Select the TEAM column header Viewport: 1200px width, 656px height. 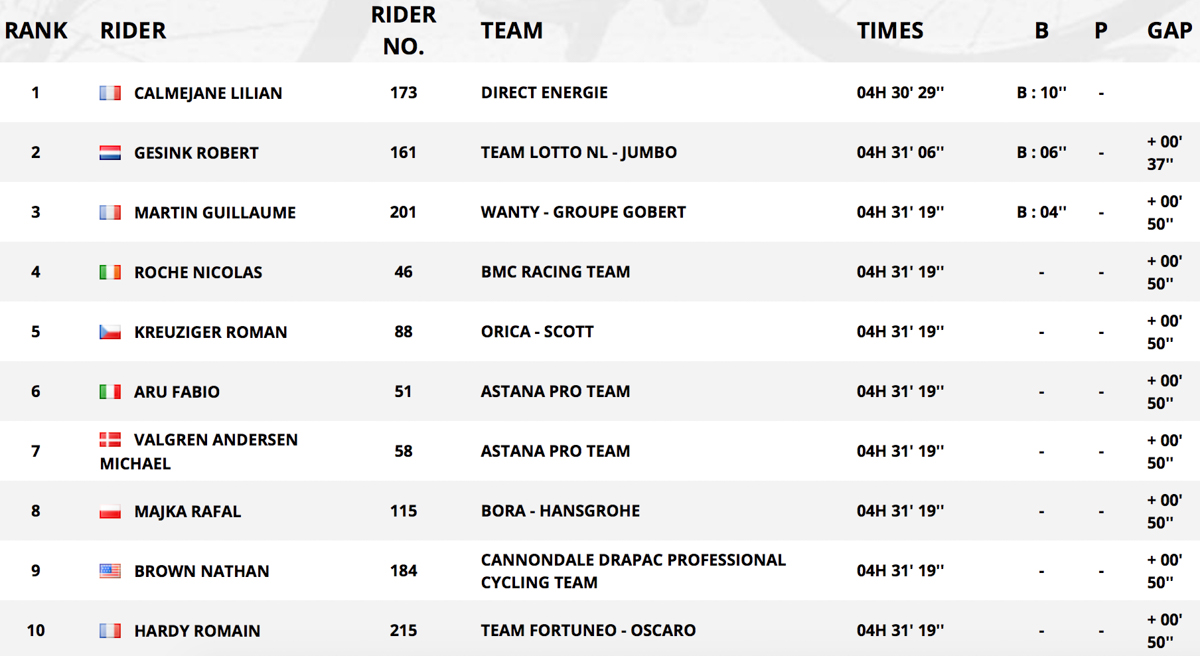511,31
